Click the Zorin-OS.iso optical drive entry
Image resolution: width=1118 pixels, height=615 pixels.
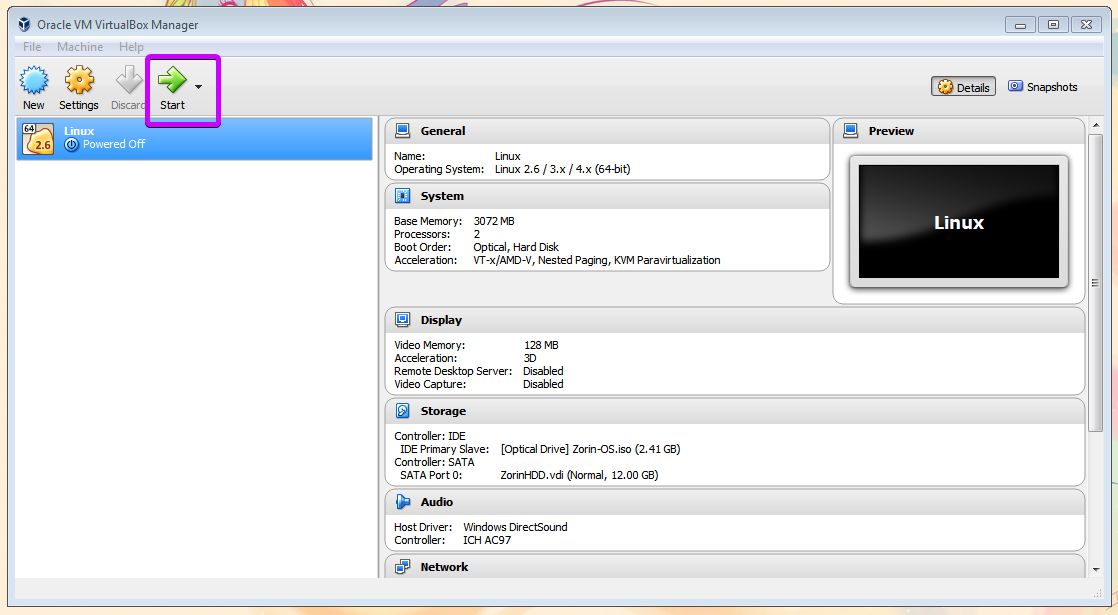pos(590,449)
